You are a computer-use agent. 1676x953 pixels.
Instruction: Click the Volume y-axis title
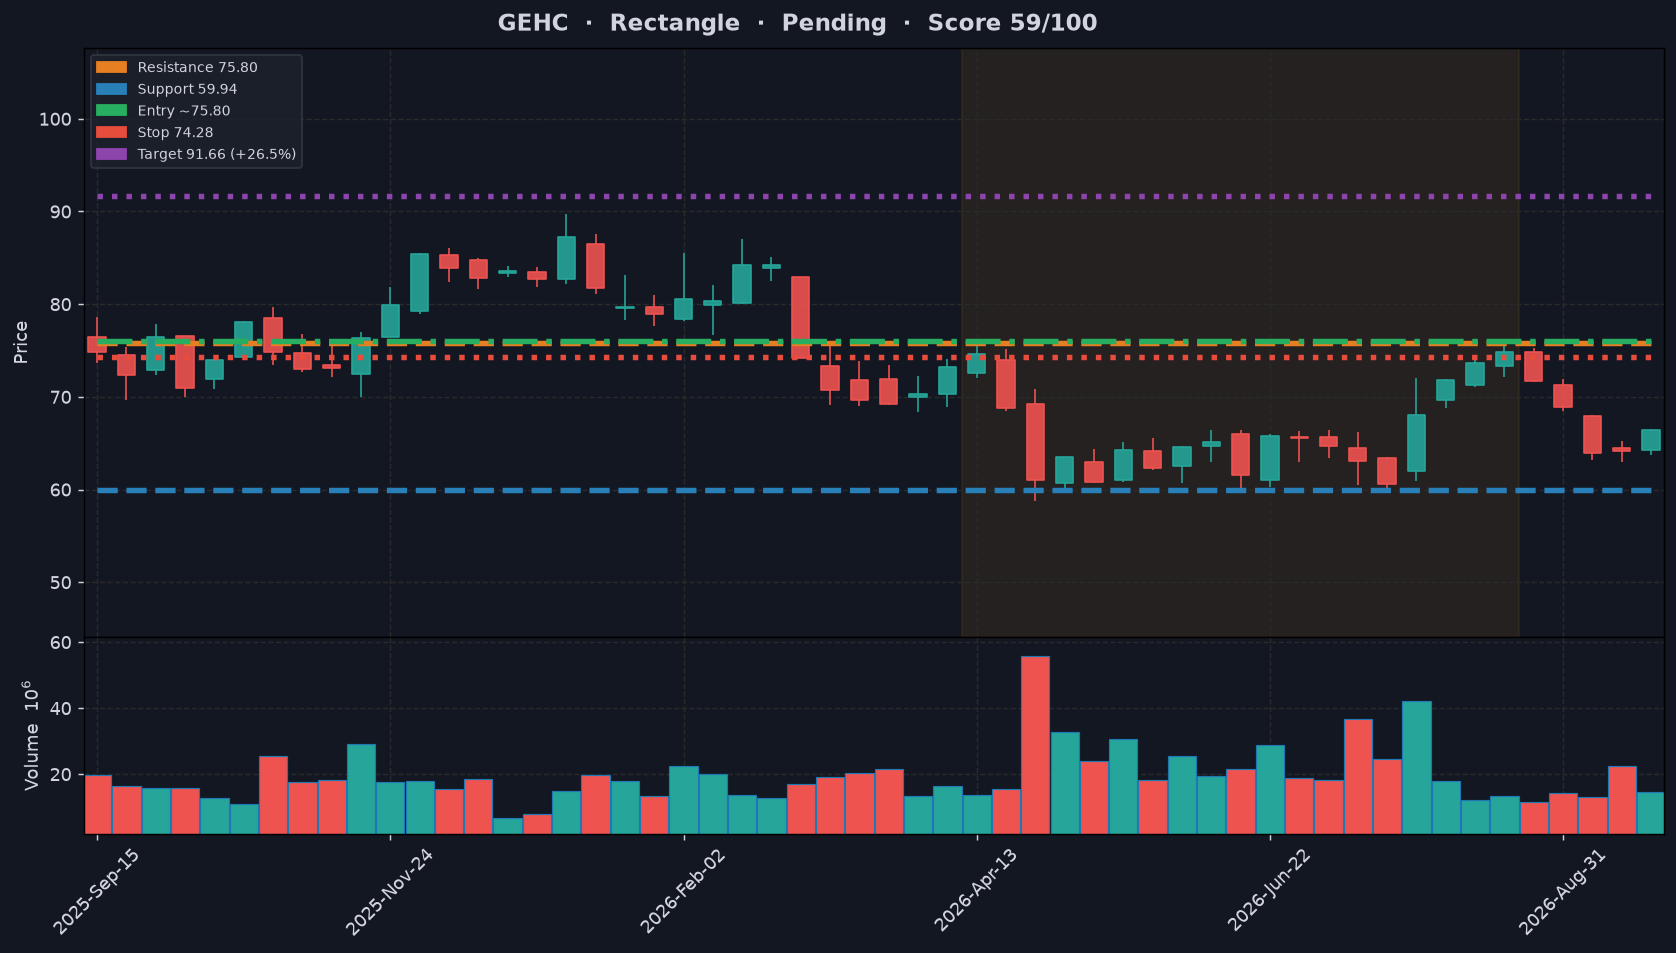coord(31,735)
